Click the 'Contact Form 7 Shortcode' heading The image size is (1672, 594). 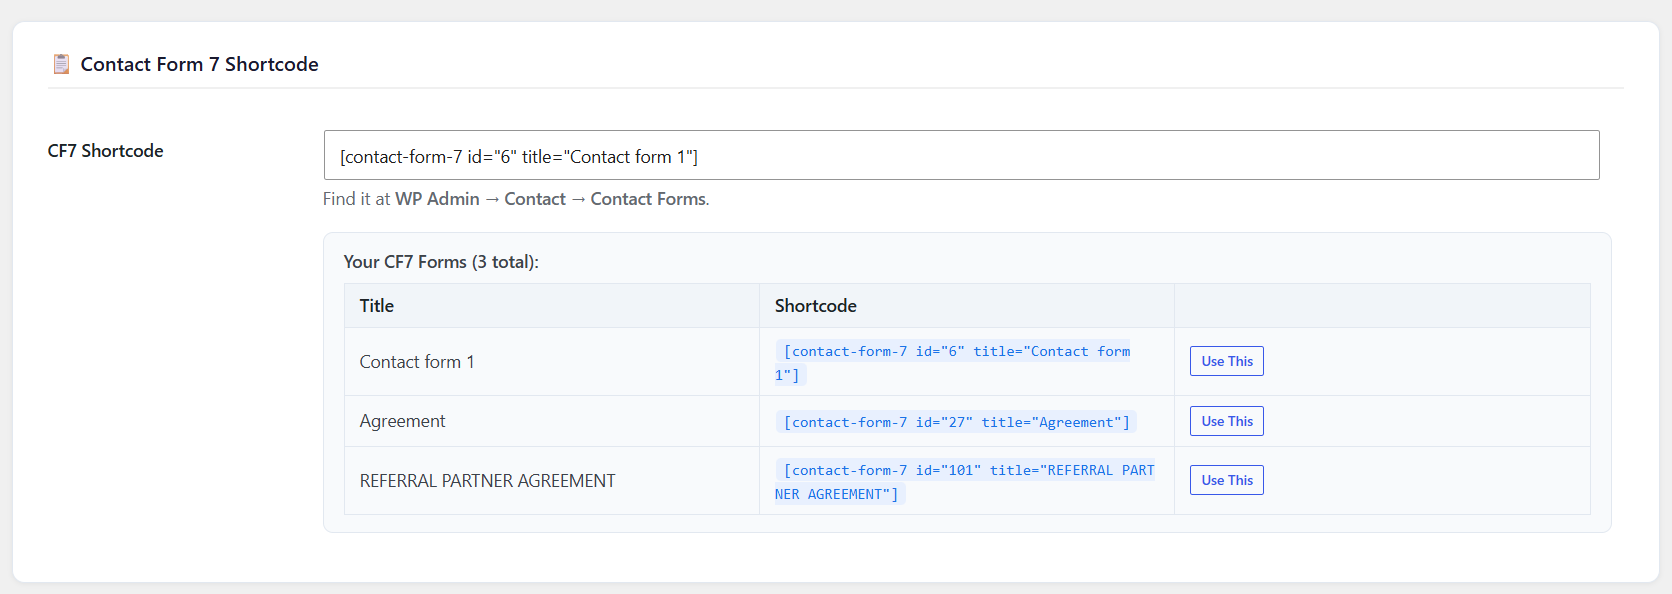tap(199, 64)
